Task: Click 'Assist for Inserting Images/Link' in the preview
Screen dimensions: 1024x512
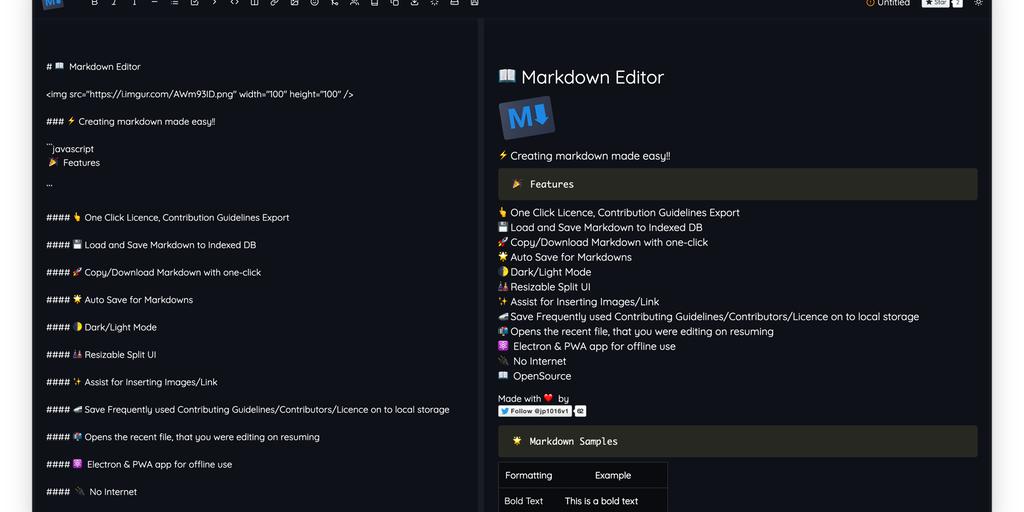Action: (x=584, y=302)
